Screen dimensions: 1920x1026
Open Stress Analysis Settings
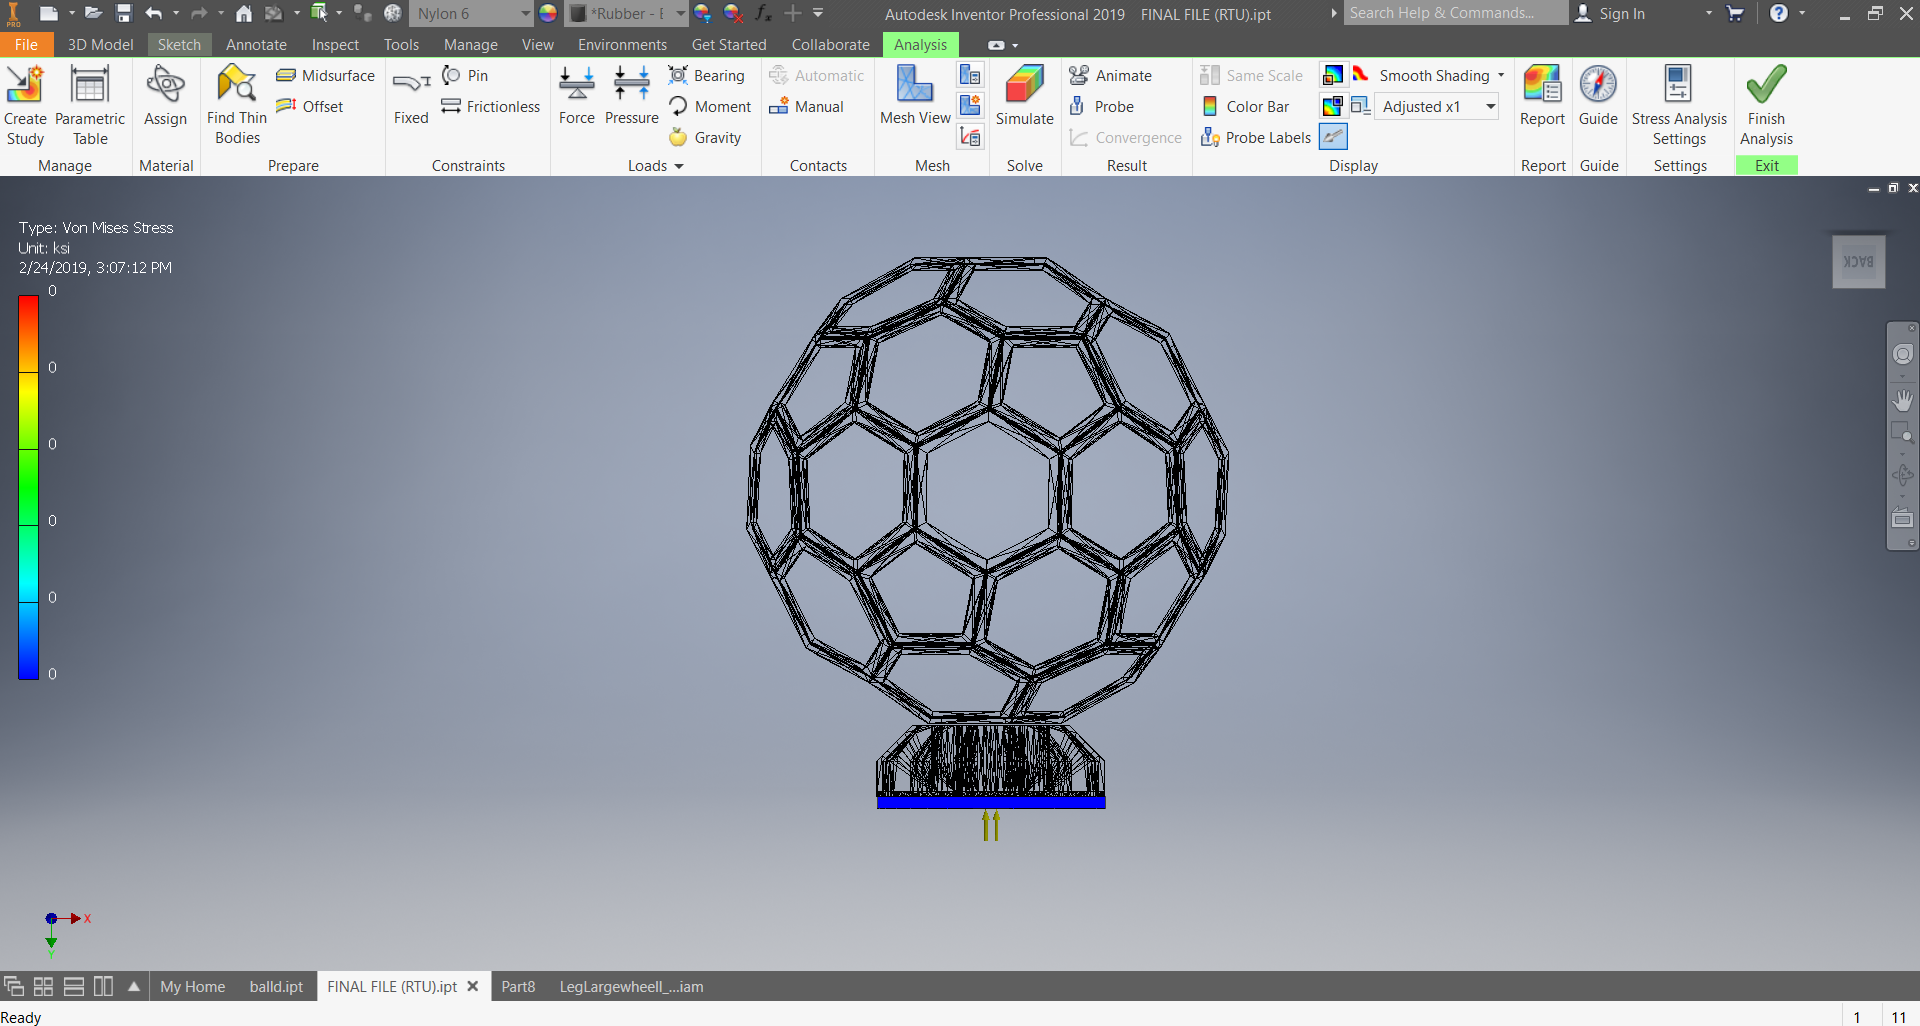(x=1679, y=104)
